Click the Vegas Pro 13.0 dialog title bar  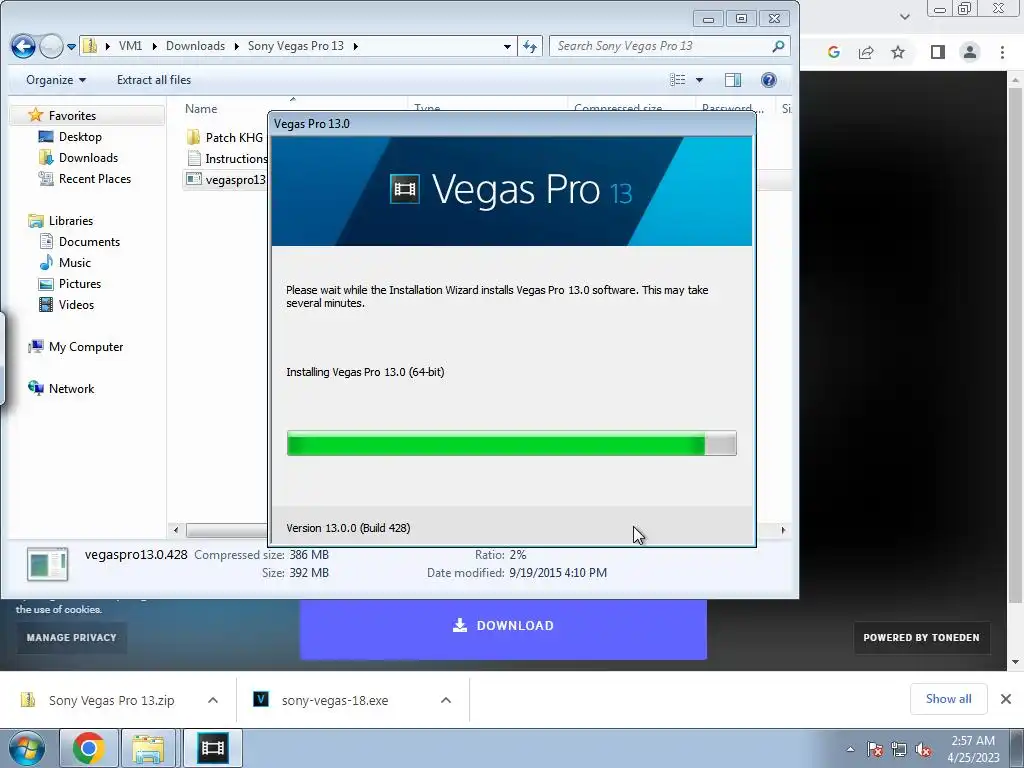pyautogui.click(x=511, y=123)
